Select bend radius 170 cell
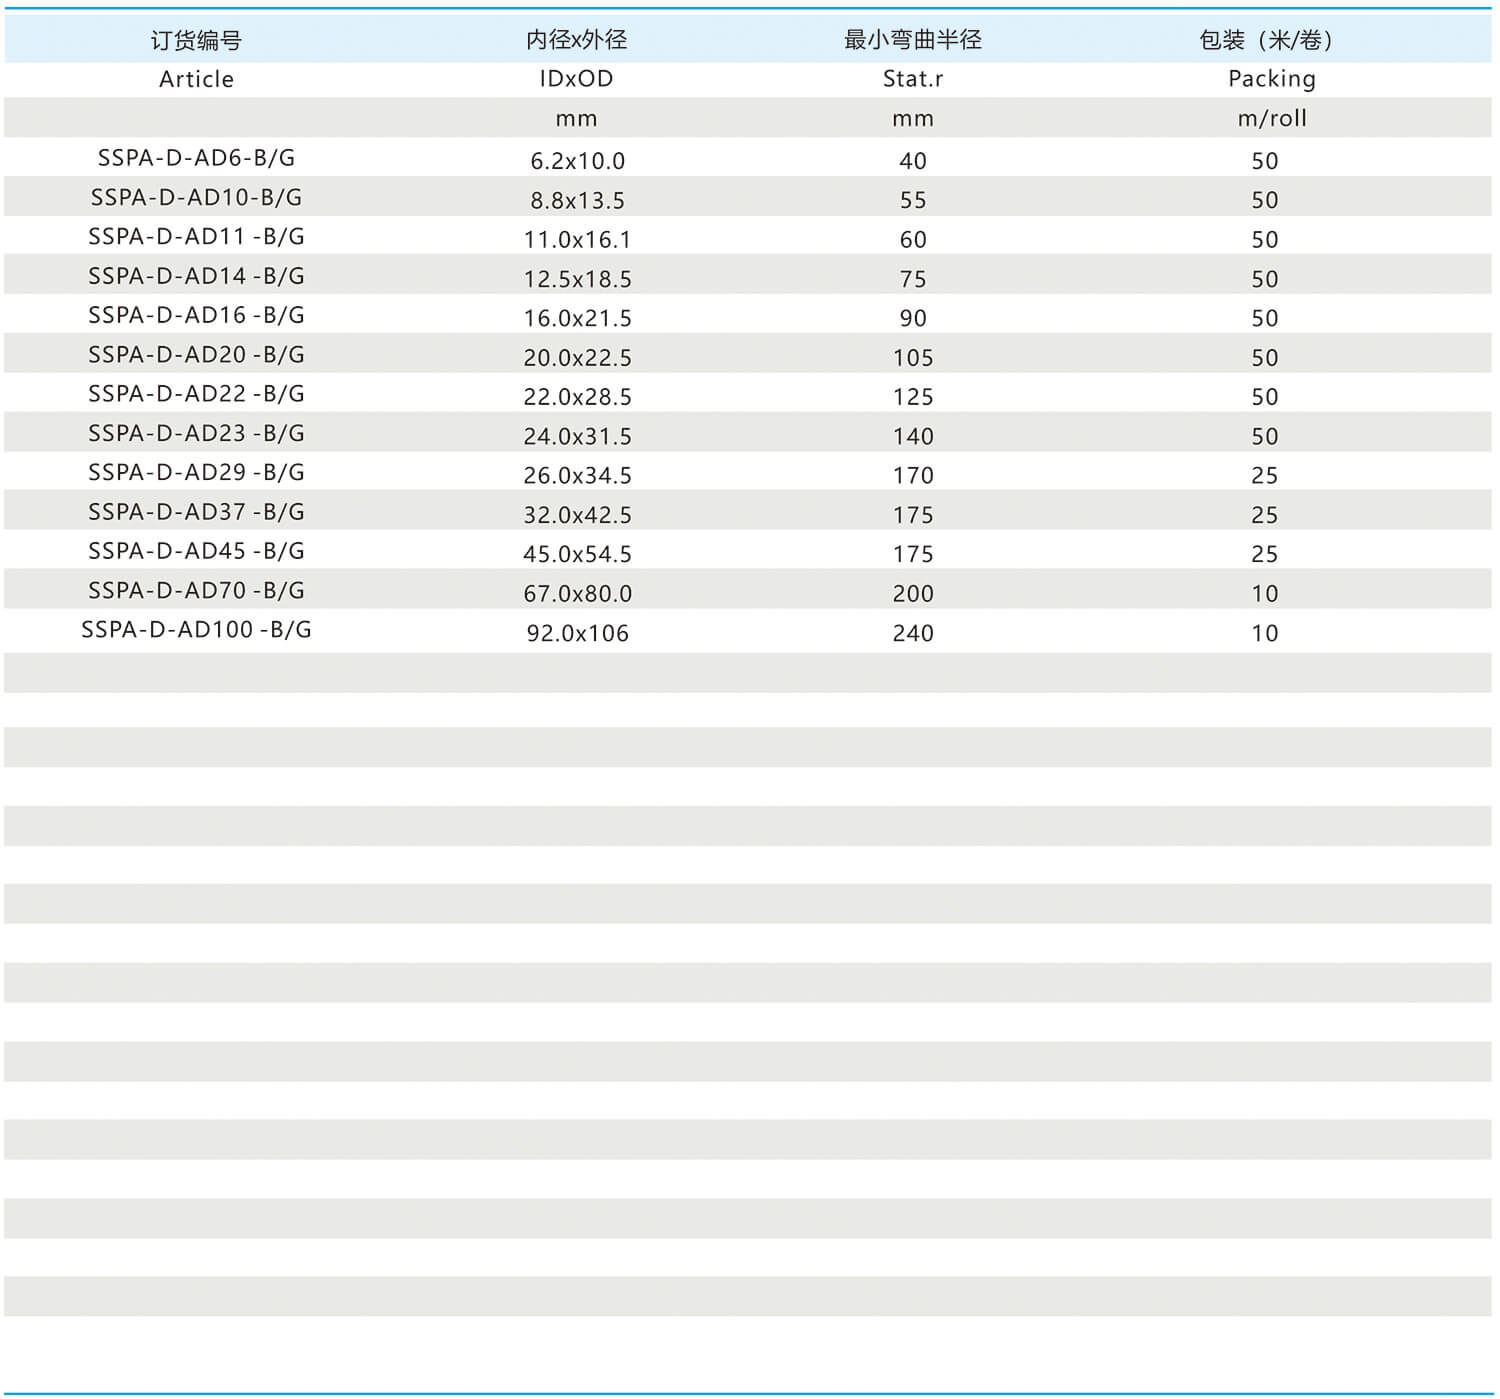This screenshot has width=1500, height=1399. [x=912, y=476]
